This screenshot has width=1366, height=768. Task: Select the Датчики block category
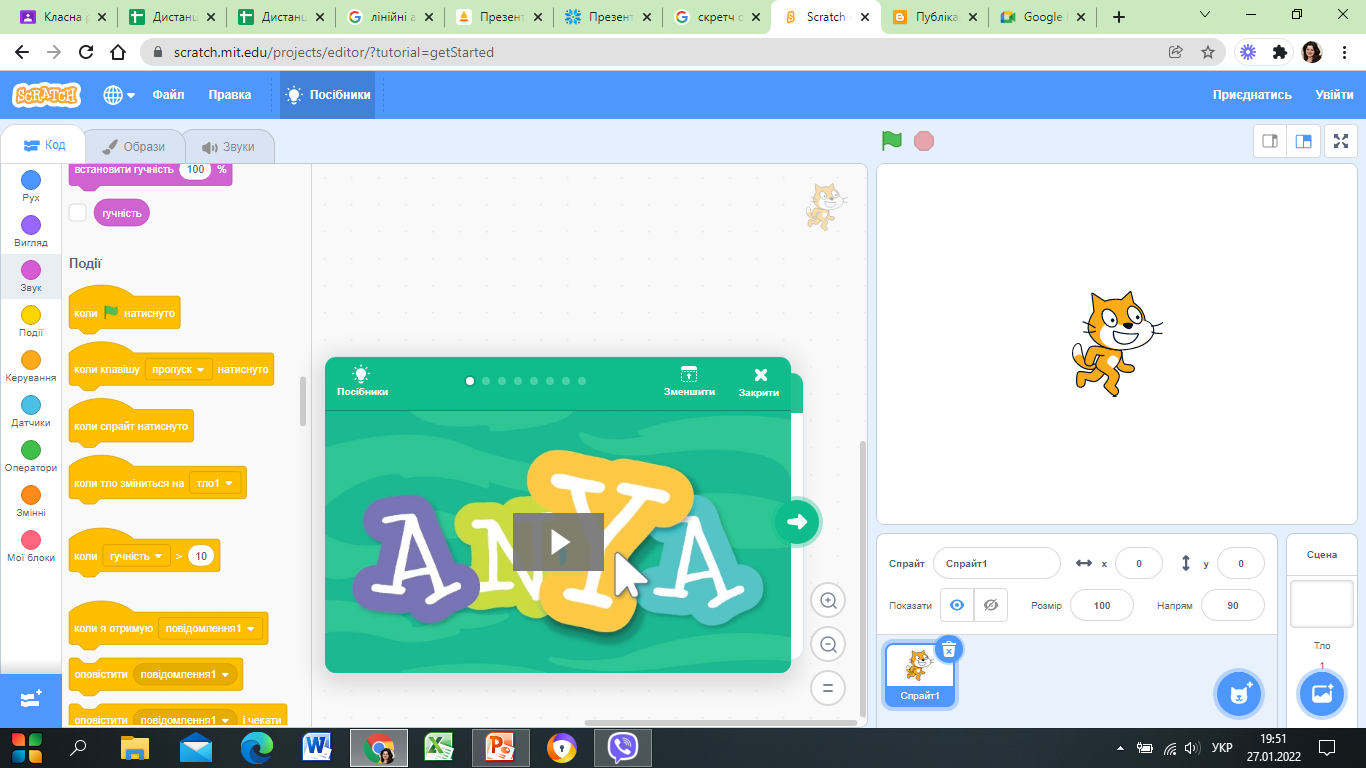(x=31, y=411)
